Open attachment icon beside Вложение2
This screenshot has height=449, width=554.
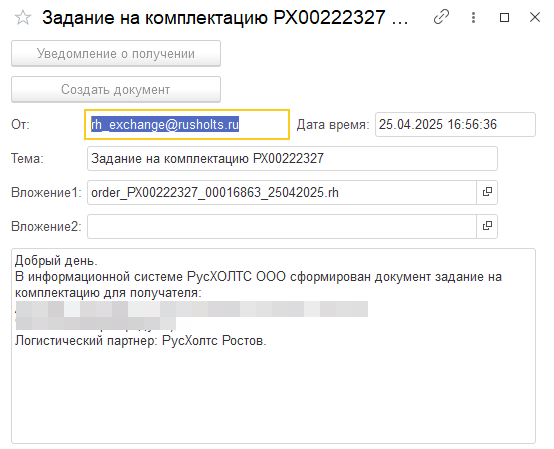pos(487,226)
